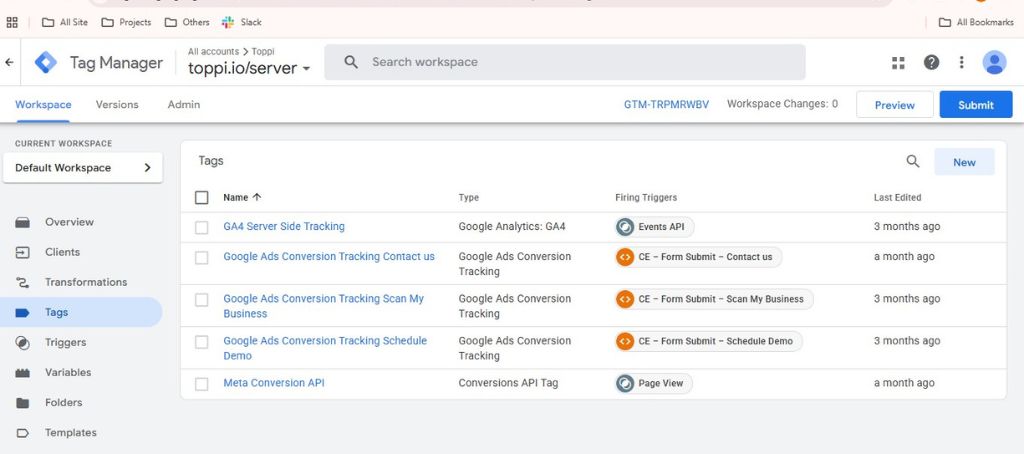Click the back arrow beside Tag Manager logo
1024x454 pixels.
pos(10,62)
